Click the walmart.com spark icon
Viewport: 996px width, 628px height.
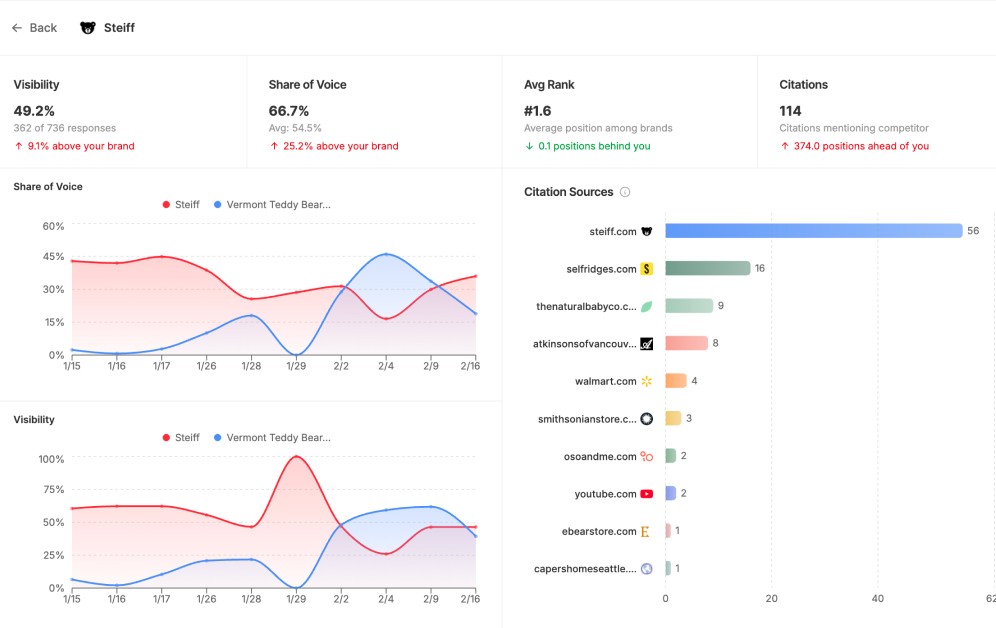point(647,381)
